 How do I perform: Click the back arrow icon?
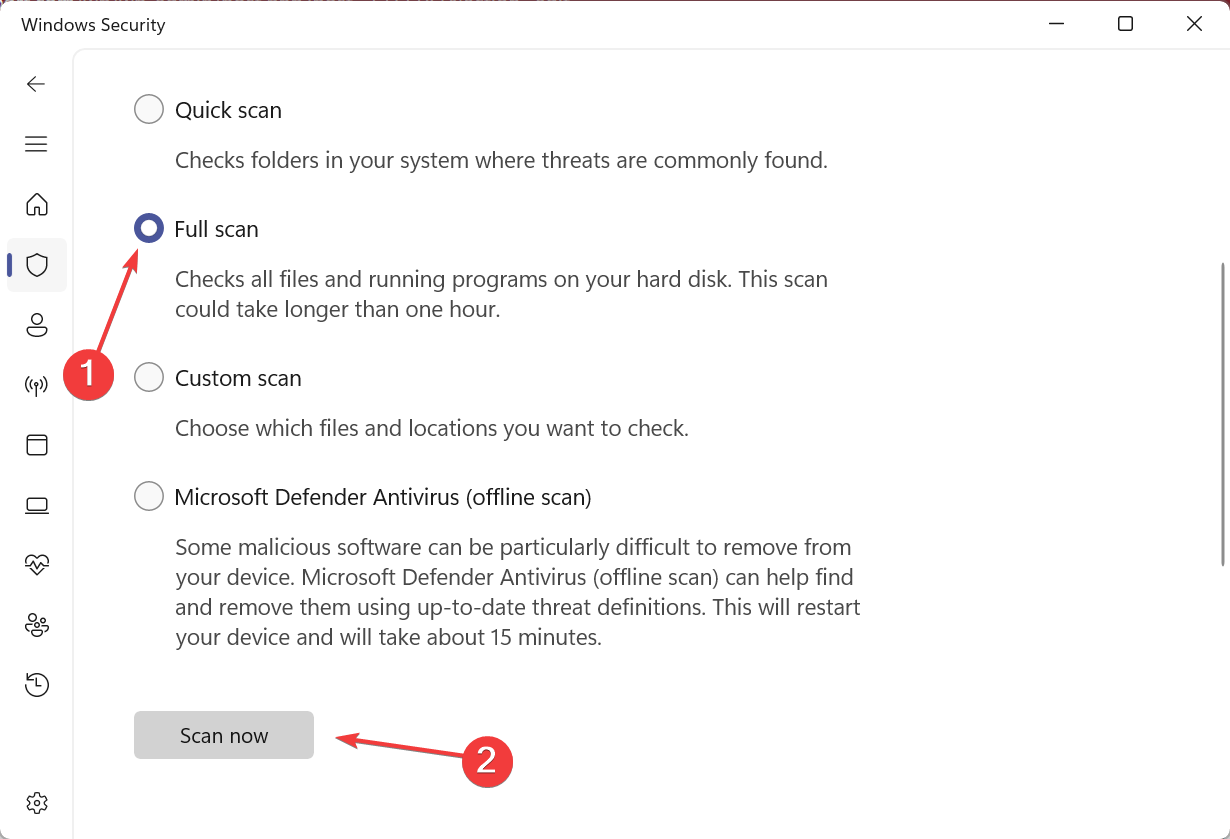[36, 84]
